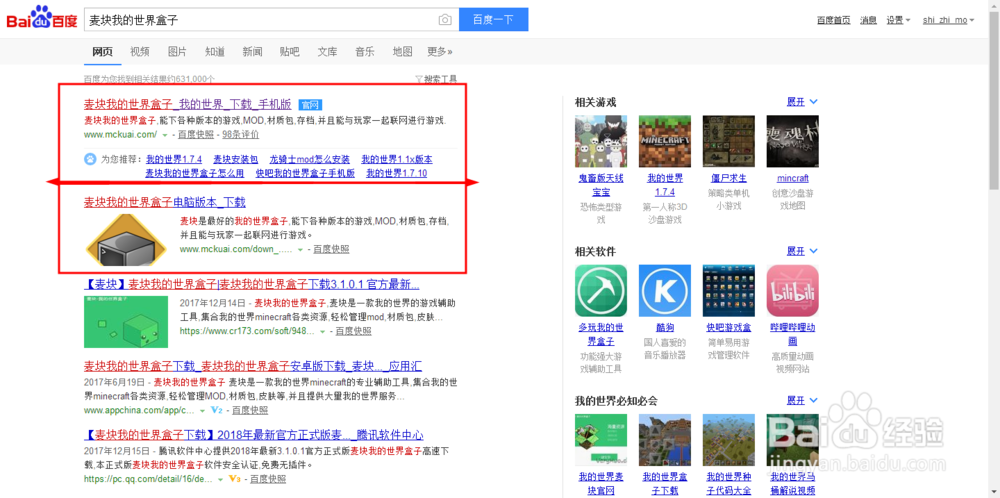This screenshot has width=1000, height=498.
Task: Expand the arrow beside www.mckuai.com/down_
Action: pyautogui.click(x=300, y=250)
